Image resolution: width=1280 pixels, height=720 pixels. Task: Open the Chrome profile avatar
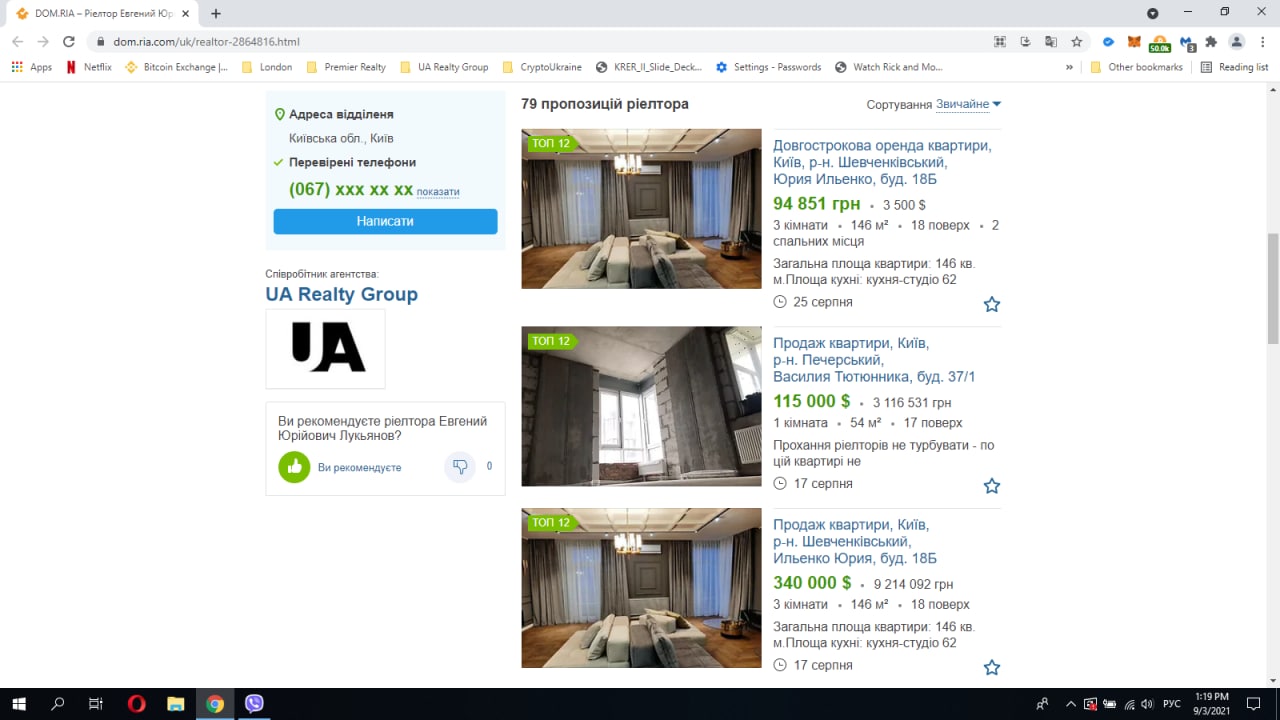[x=1237, y=41]
